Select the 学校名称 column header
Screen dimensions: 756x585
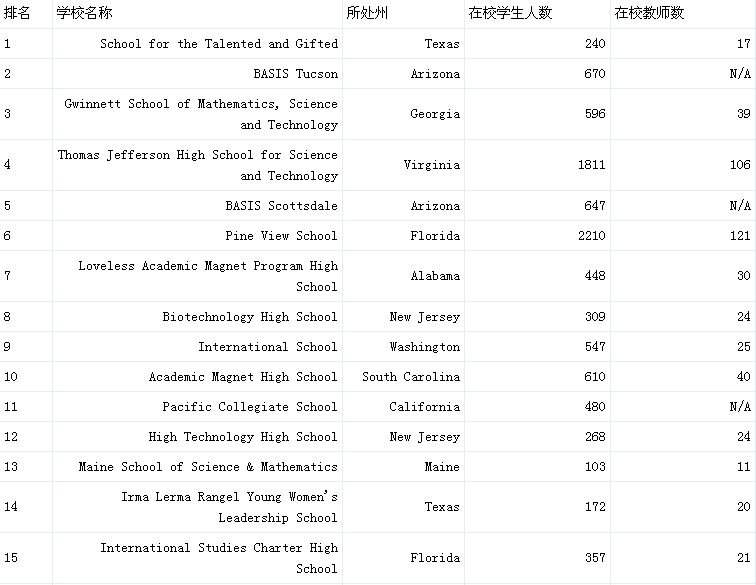pyautogui.click(x=84, y=13)
